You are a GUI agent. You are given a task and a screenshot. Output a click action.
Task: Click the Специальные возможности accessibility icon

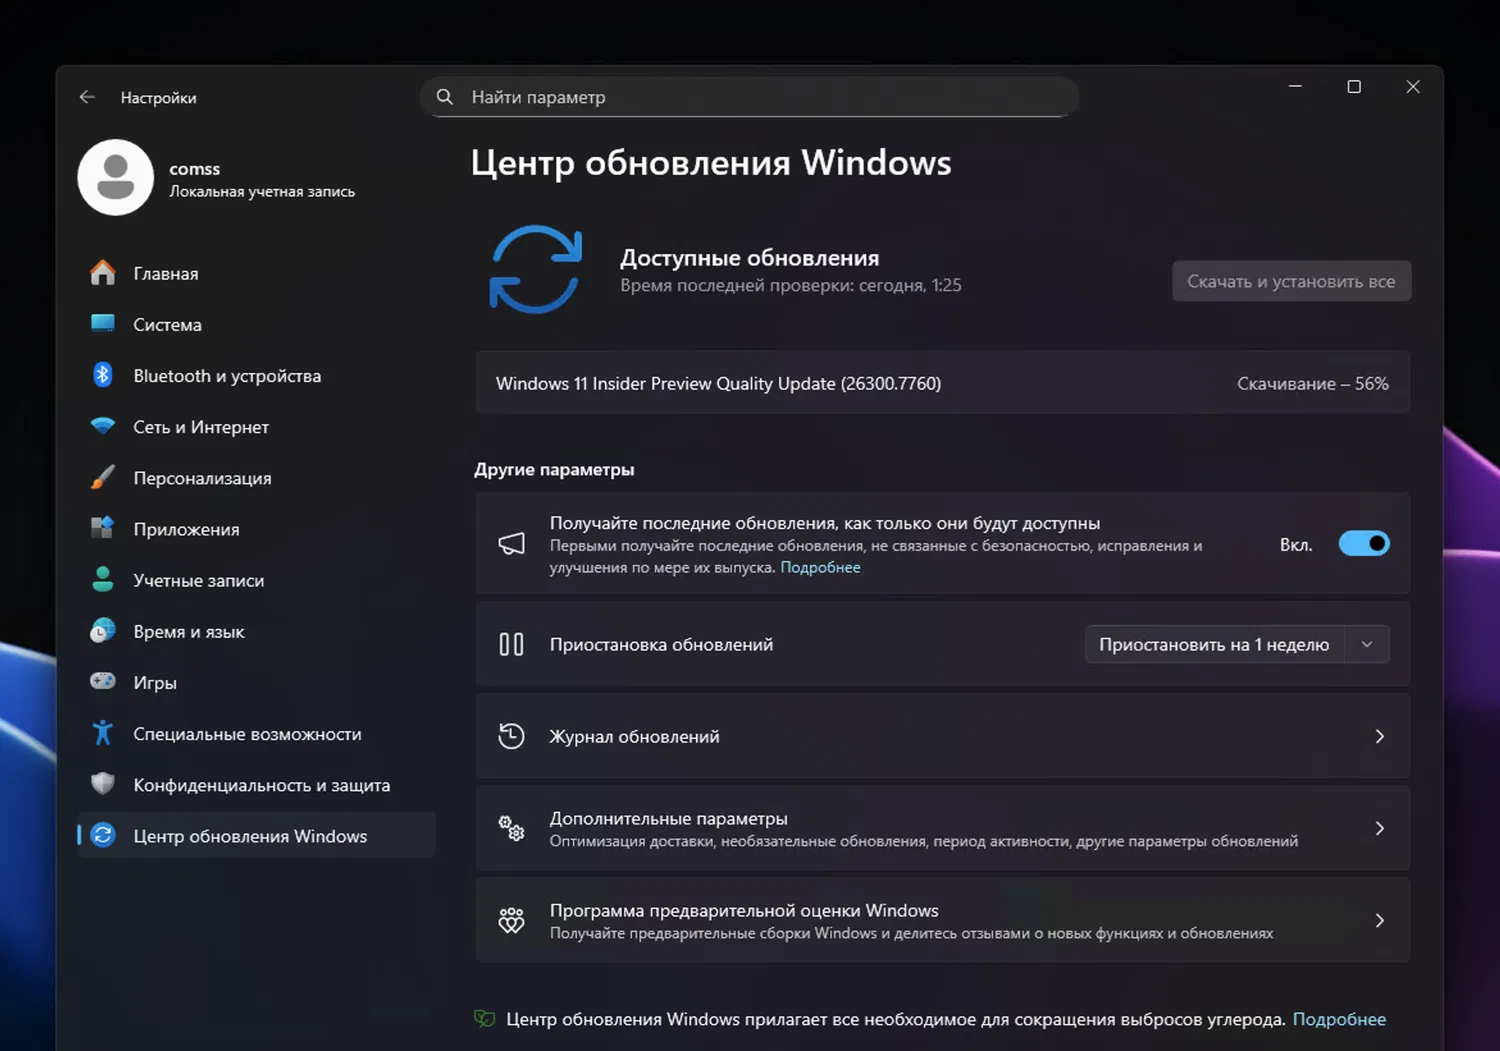coord(102,732)
